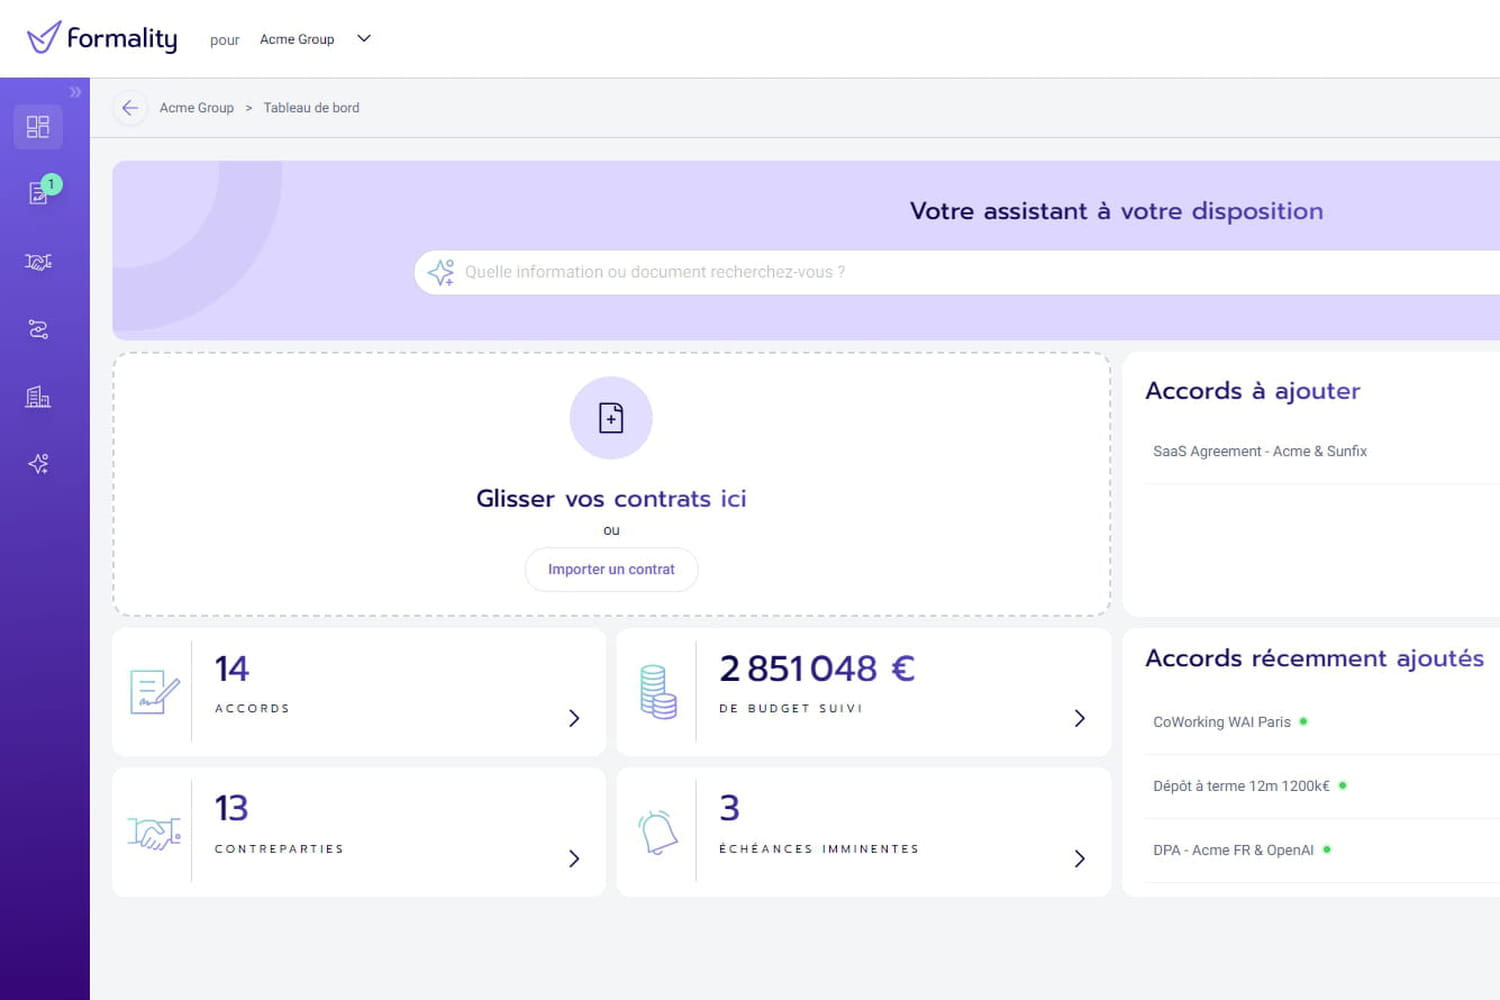Click the coin stack icon on budget card
1500x1000 pixels.
click(658, 692)
